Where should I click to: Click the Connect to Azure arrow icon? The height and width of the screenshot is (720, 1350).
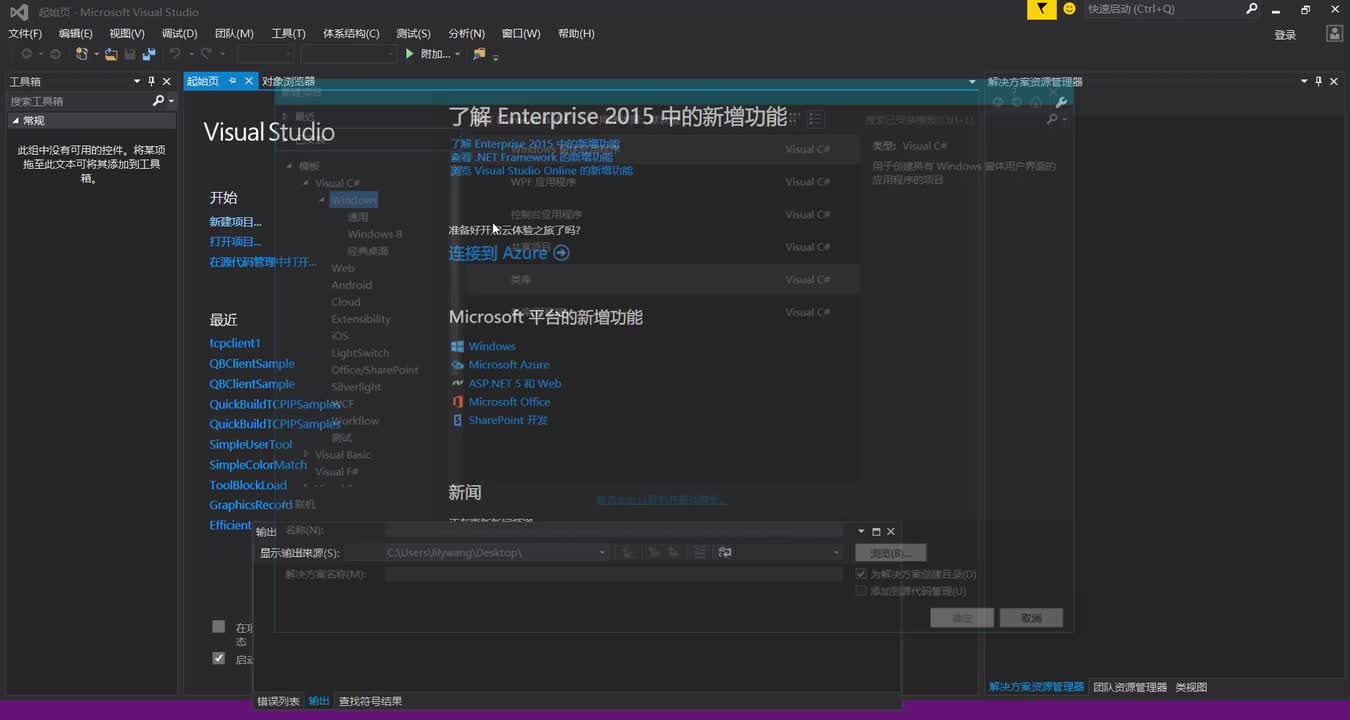[561, 253]
